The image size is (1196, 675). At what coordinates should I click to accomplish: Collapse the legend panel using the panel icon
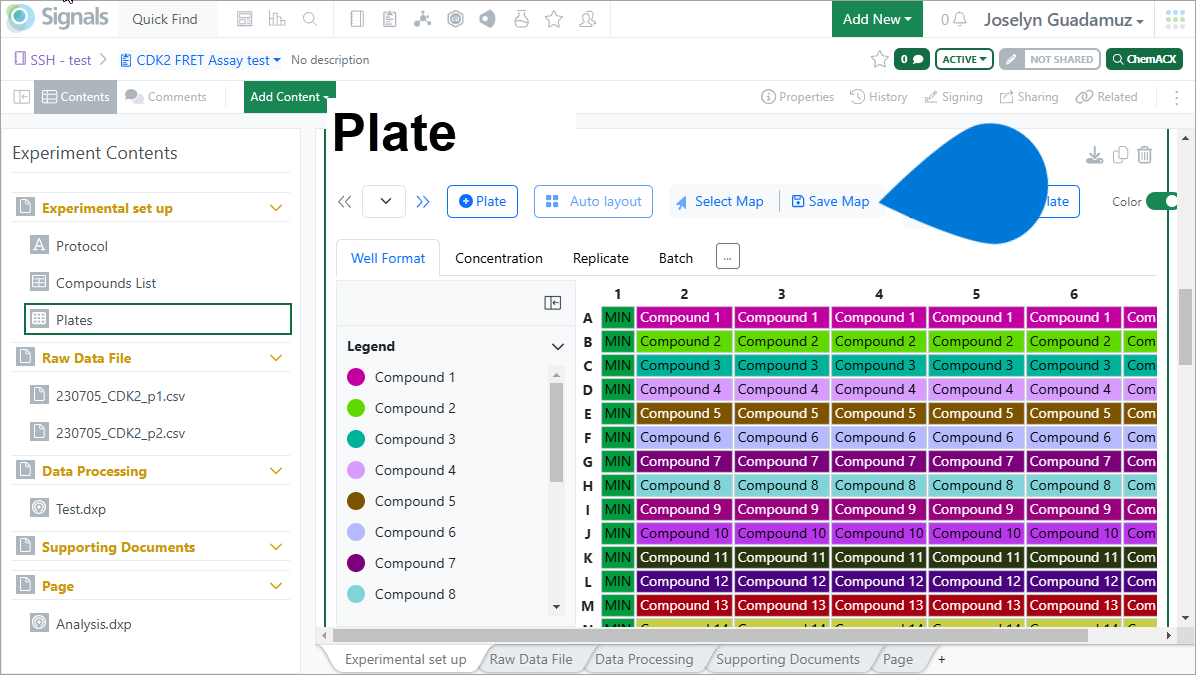tap(553, 303)
